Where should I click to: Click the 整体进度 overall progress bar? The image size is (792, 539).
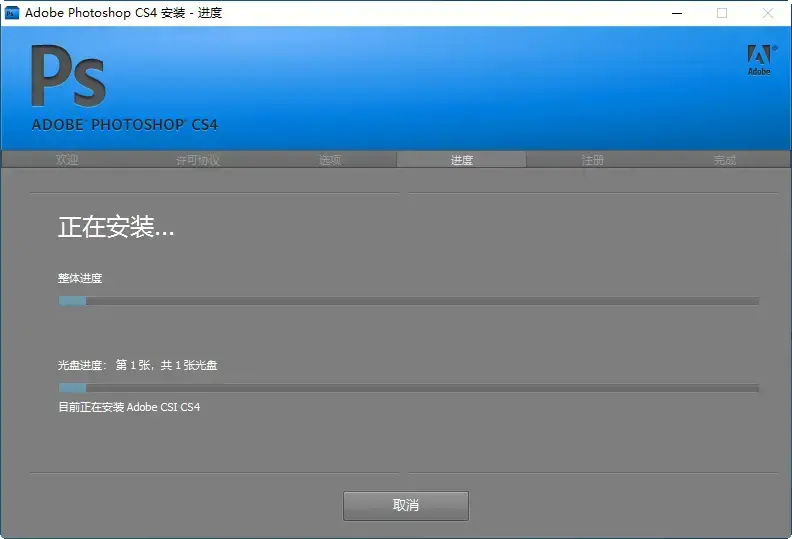[x=409, y=301]
